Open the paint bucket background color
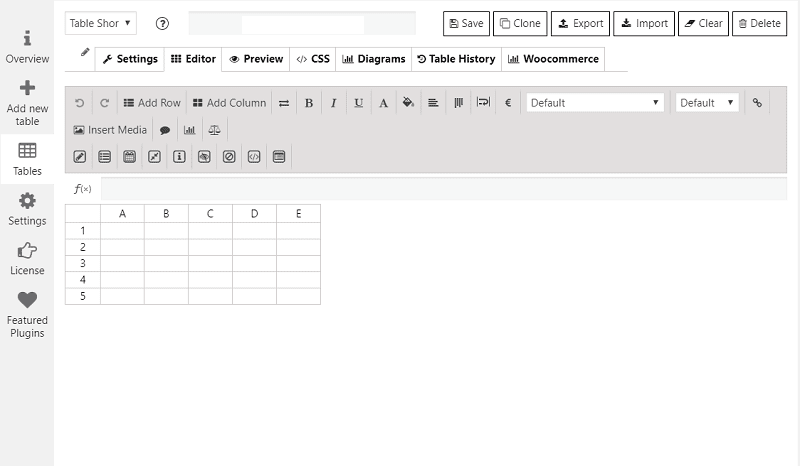 408,103
